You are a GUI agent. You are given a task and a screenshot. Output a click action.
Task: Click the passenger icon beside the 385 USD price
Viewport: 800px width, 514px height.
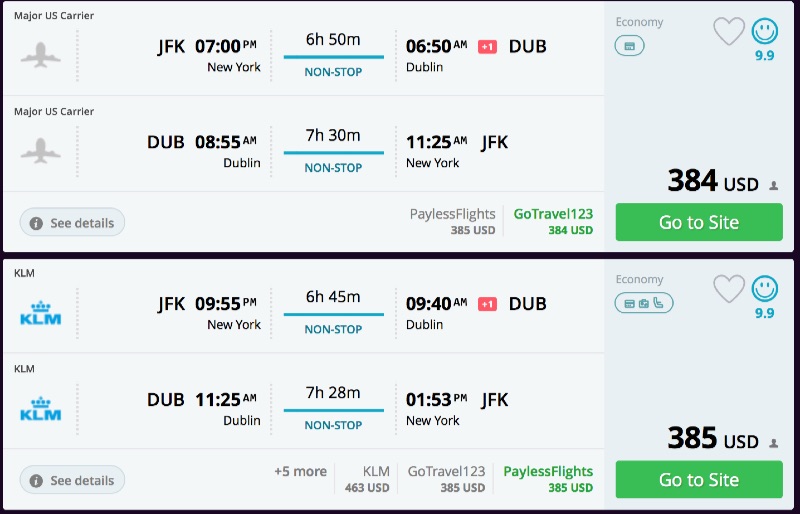773,443
